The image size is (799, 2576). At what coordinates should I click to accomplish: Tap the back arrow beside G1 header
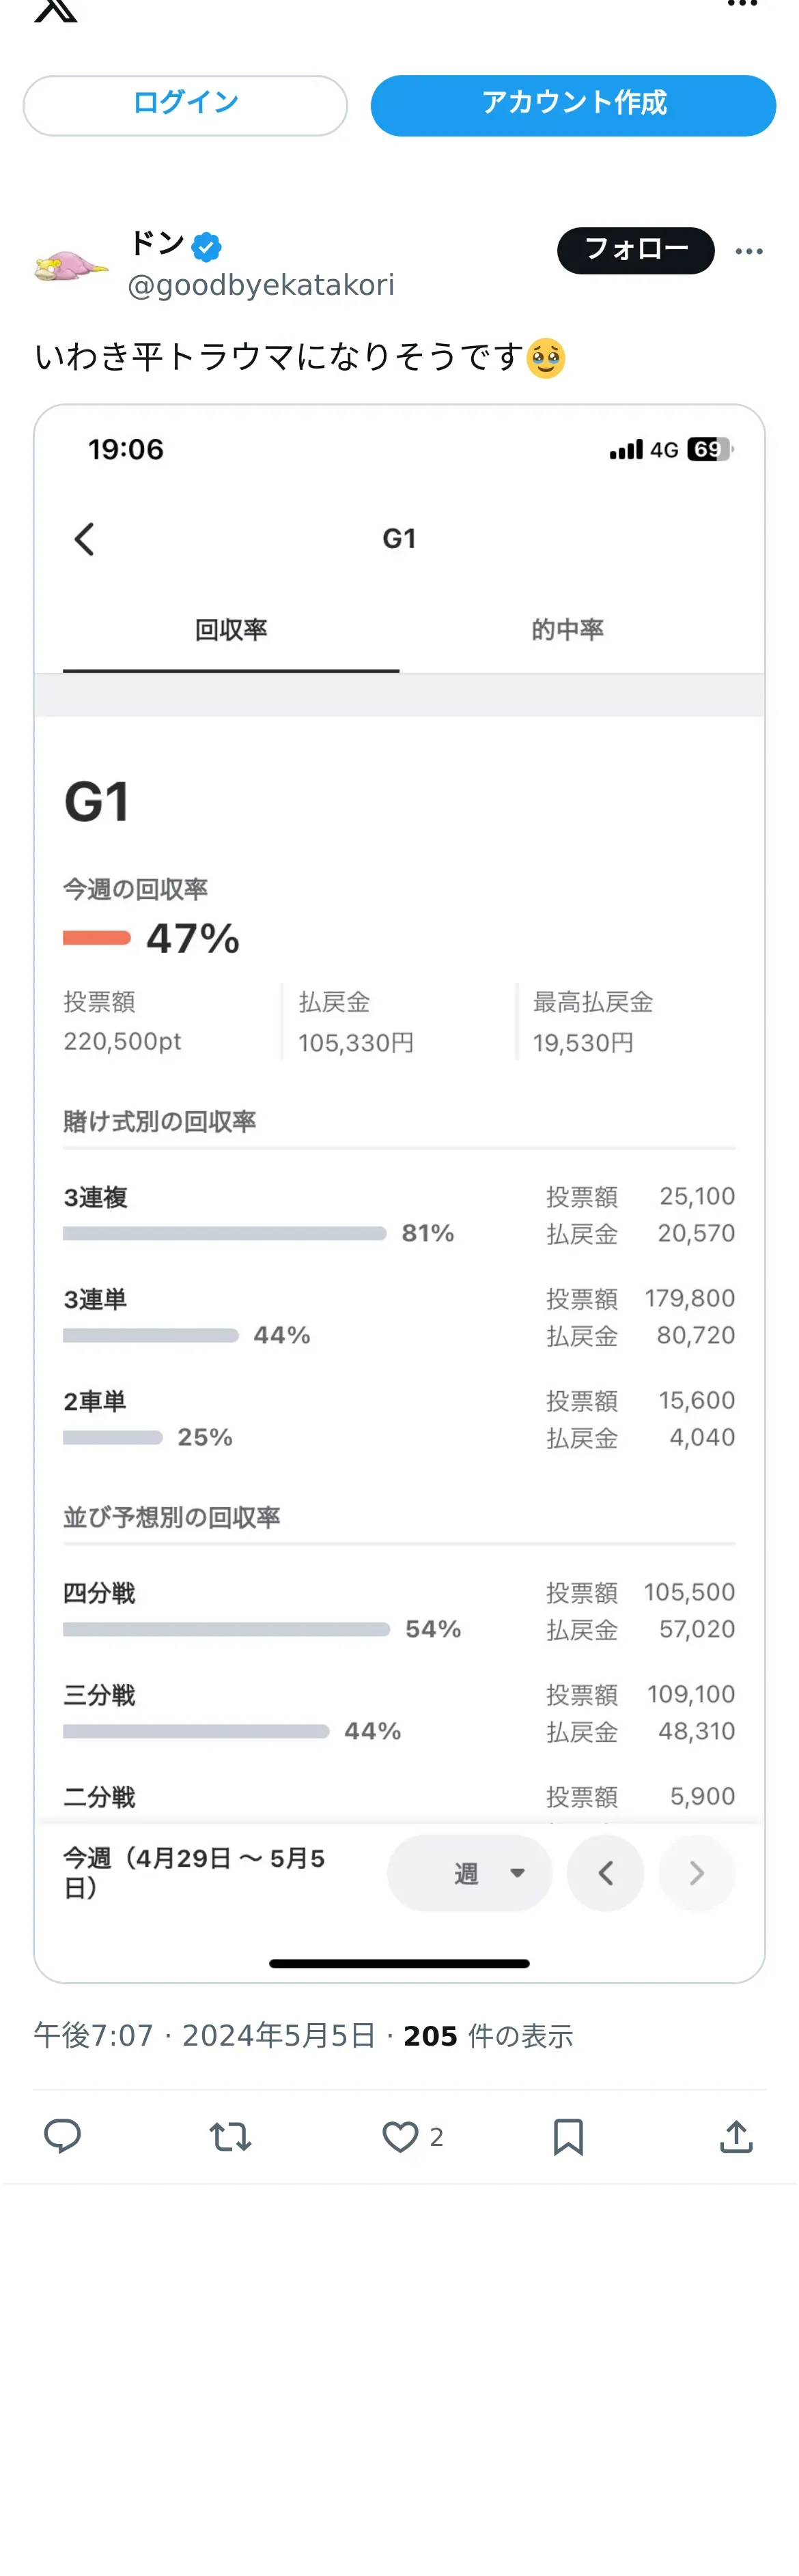tap(85, 539)
